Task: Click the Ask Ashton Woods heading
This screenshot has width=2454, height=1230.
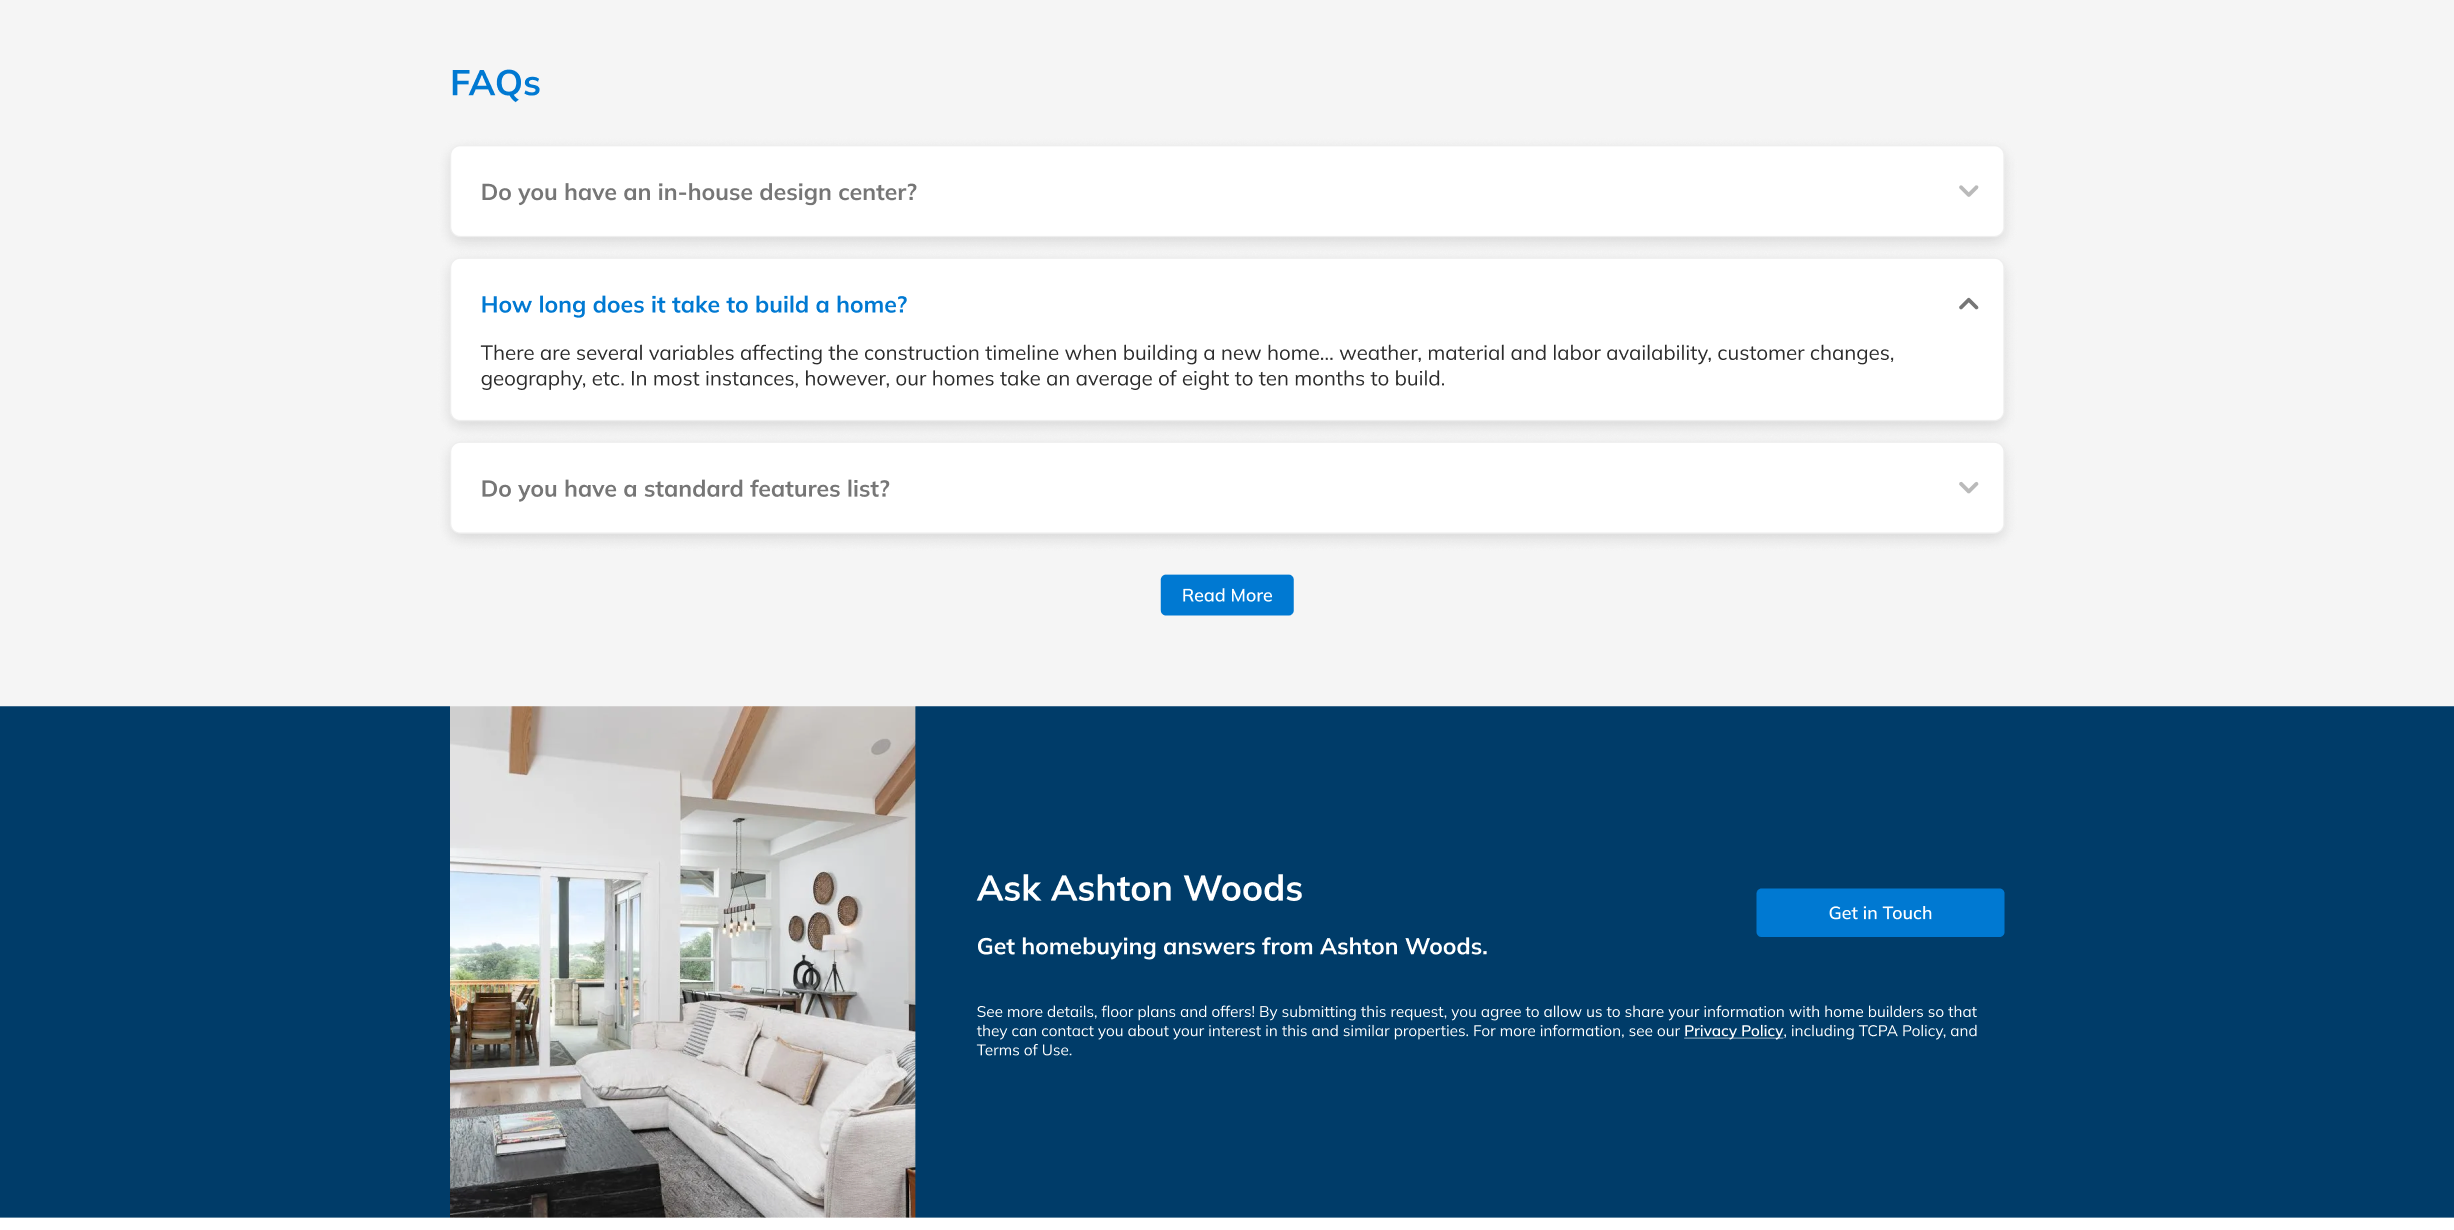Action: [1139, 888]
